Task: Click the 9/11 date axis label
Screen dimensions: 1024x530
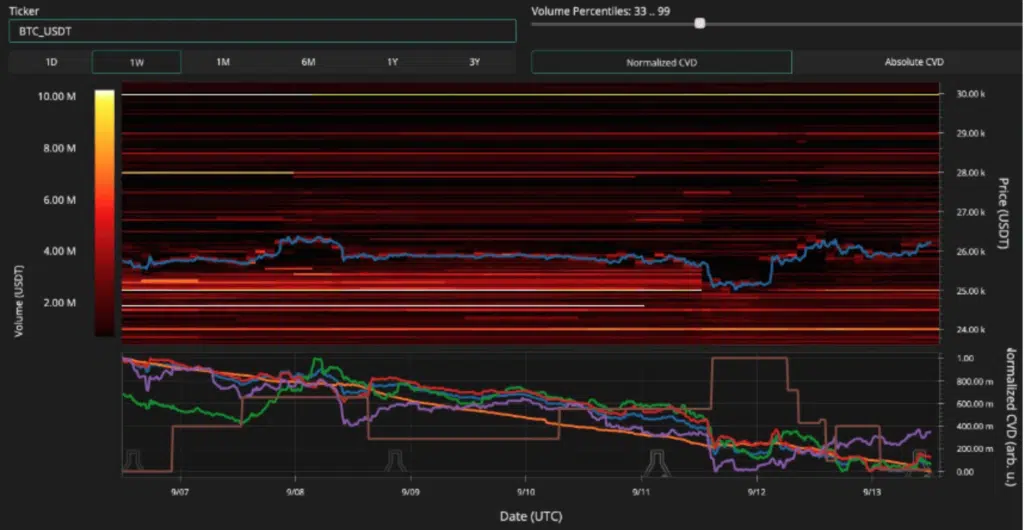Action: click(641, 491)
